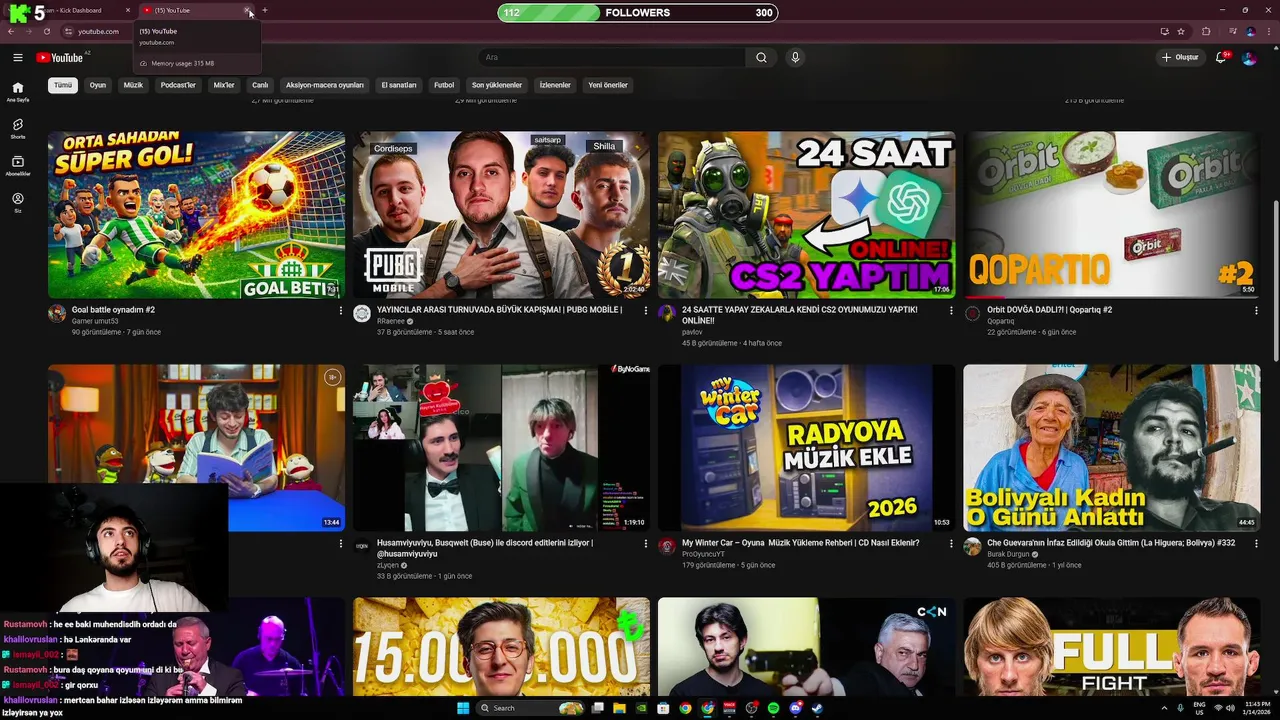The image size is (1280, 720).
Task: Select the Son yüklenenler chip
Action: click(497, 85)
